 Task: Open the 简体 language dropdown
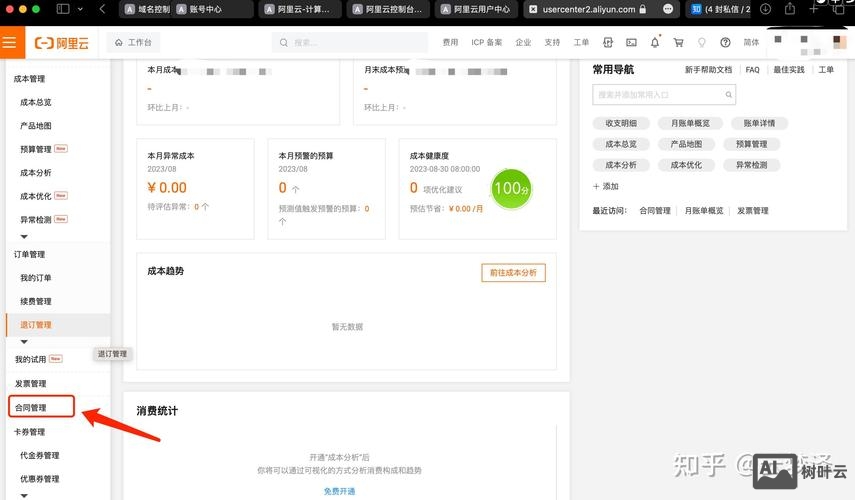click(751, 43)
